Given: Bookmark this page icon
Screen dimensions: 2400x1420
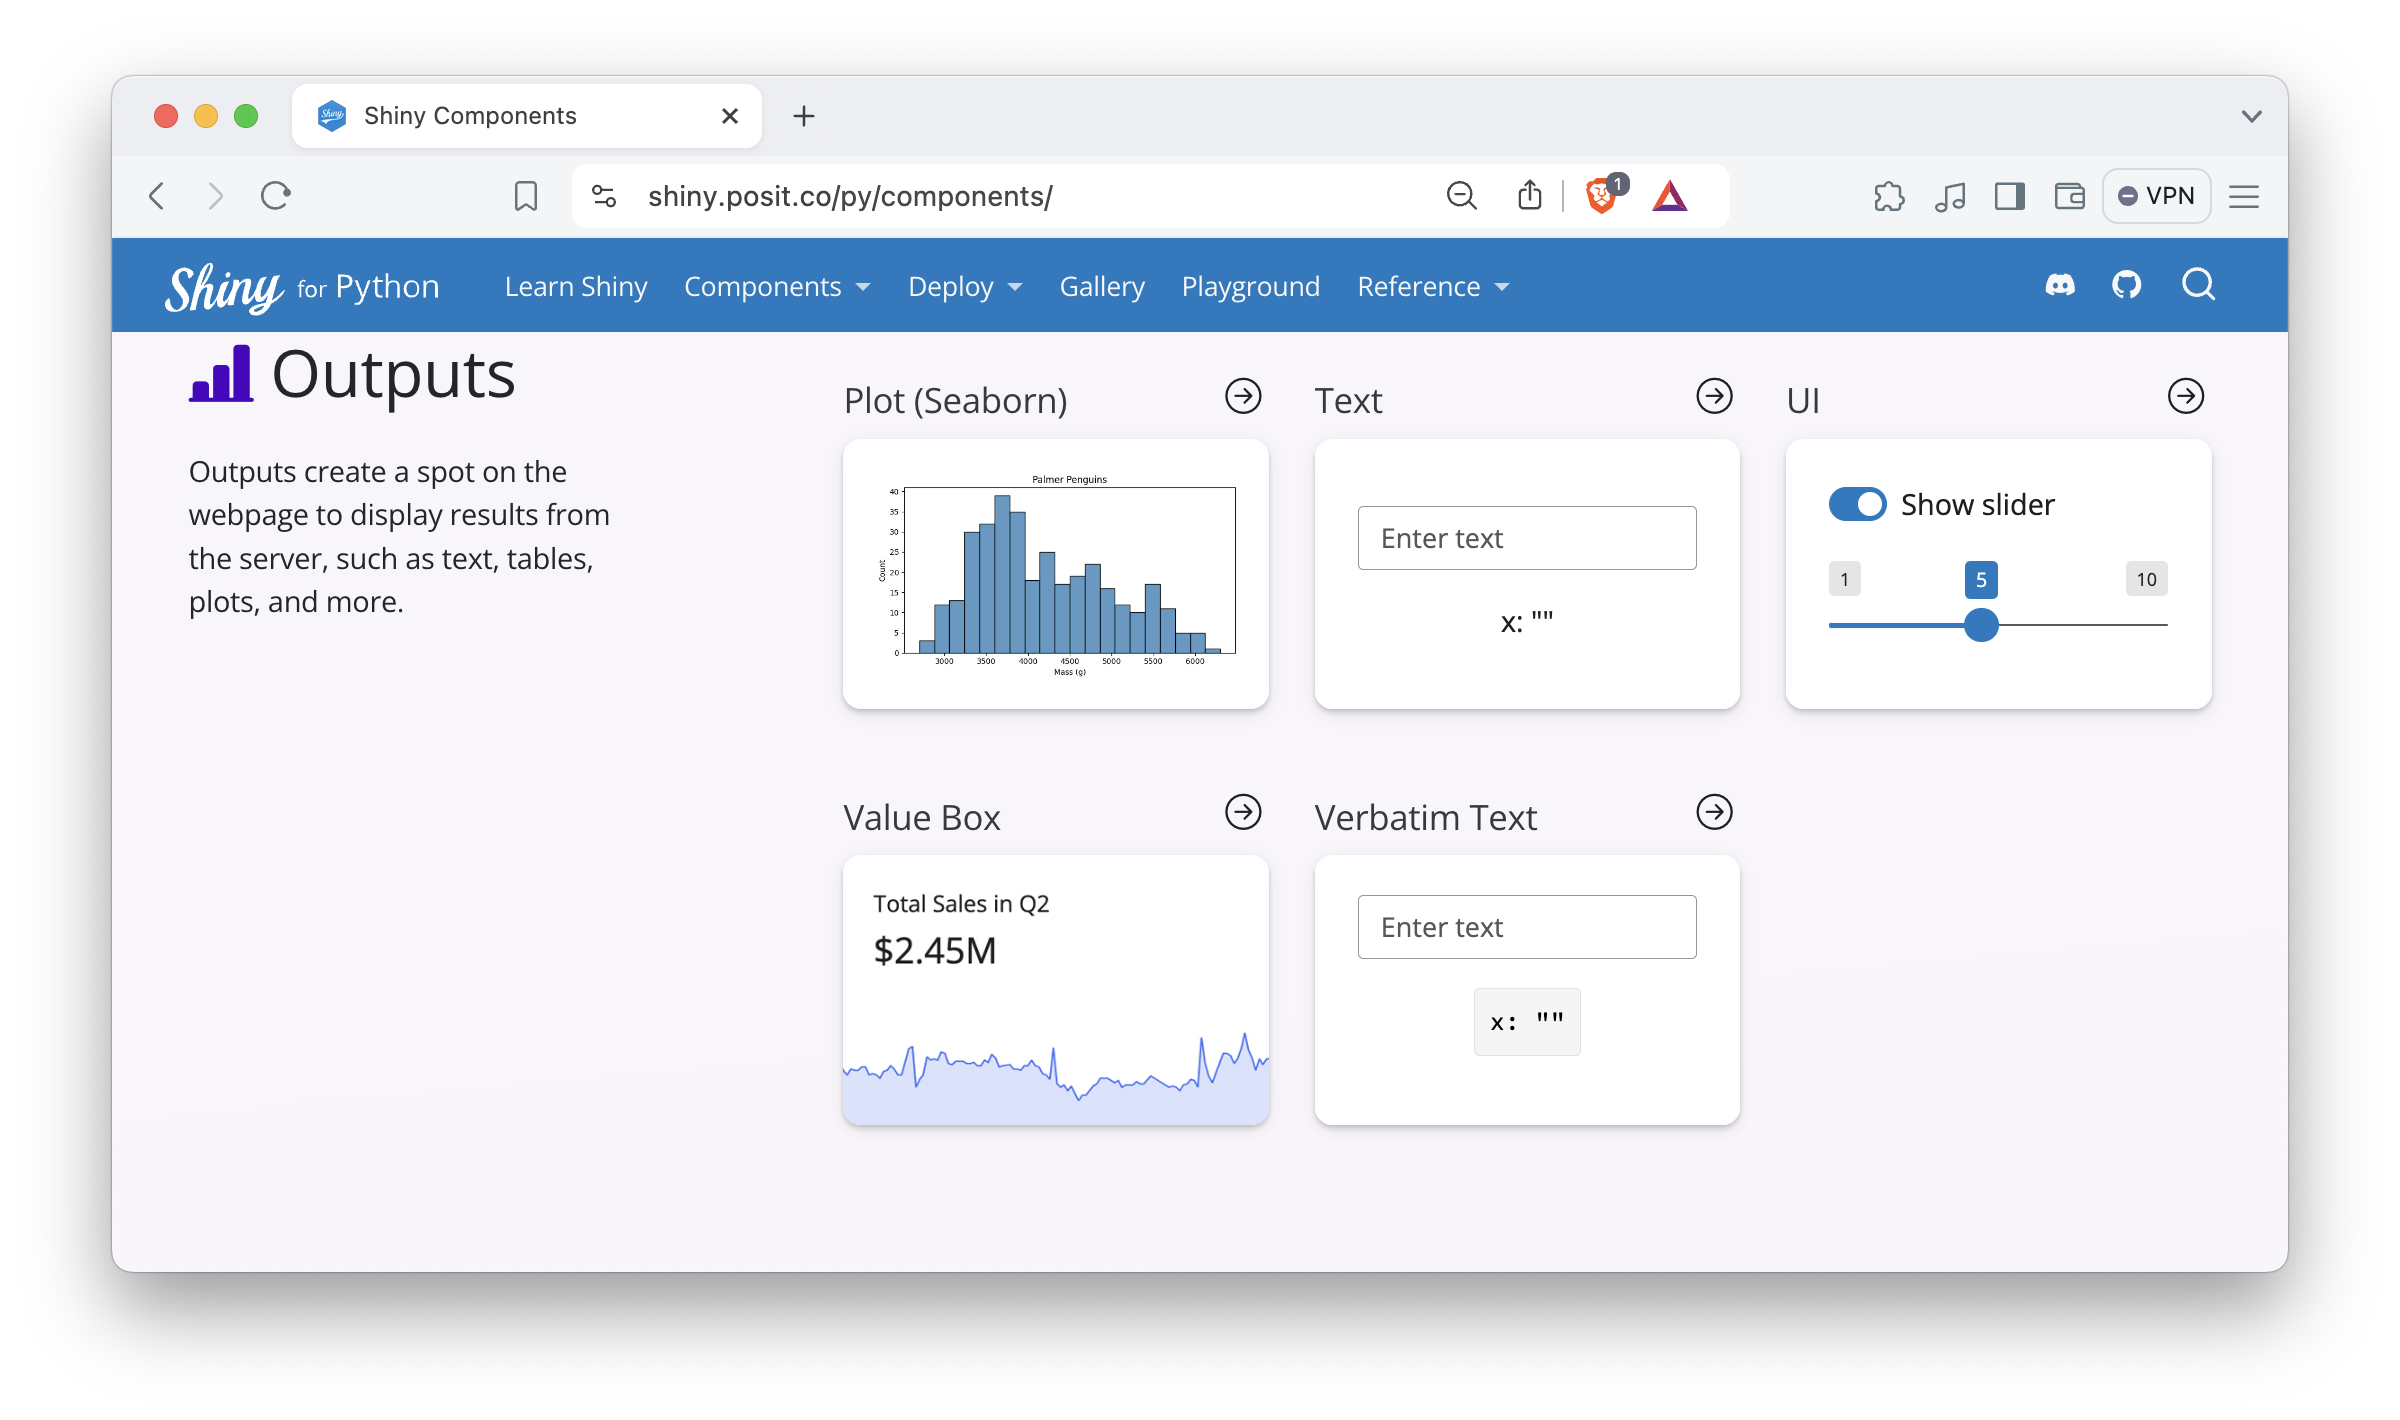Looking at the screenshot, I should click(526, 196).
